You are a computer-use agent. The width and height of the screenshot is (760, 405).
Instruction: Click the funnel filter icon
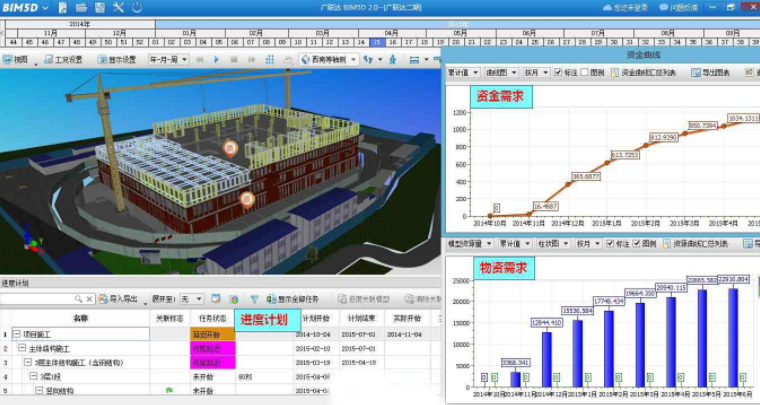coord(254,299)
